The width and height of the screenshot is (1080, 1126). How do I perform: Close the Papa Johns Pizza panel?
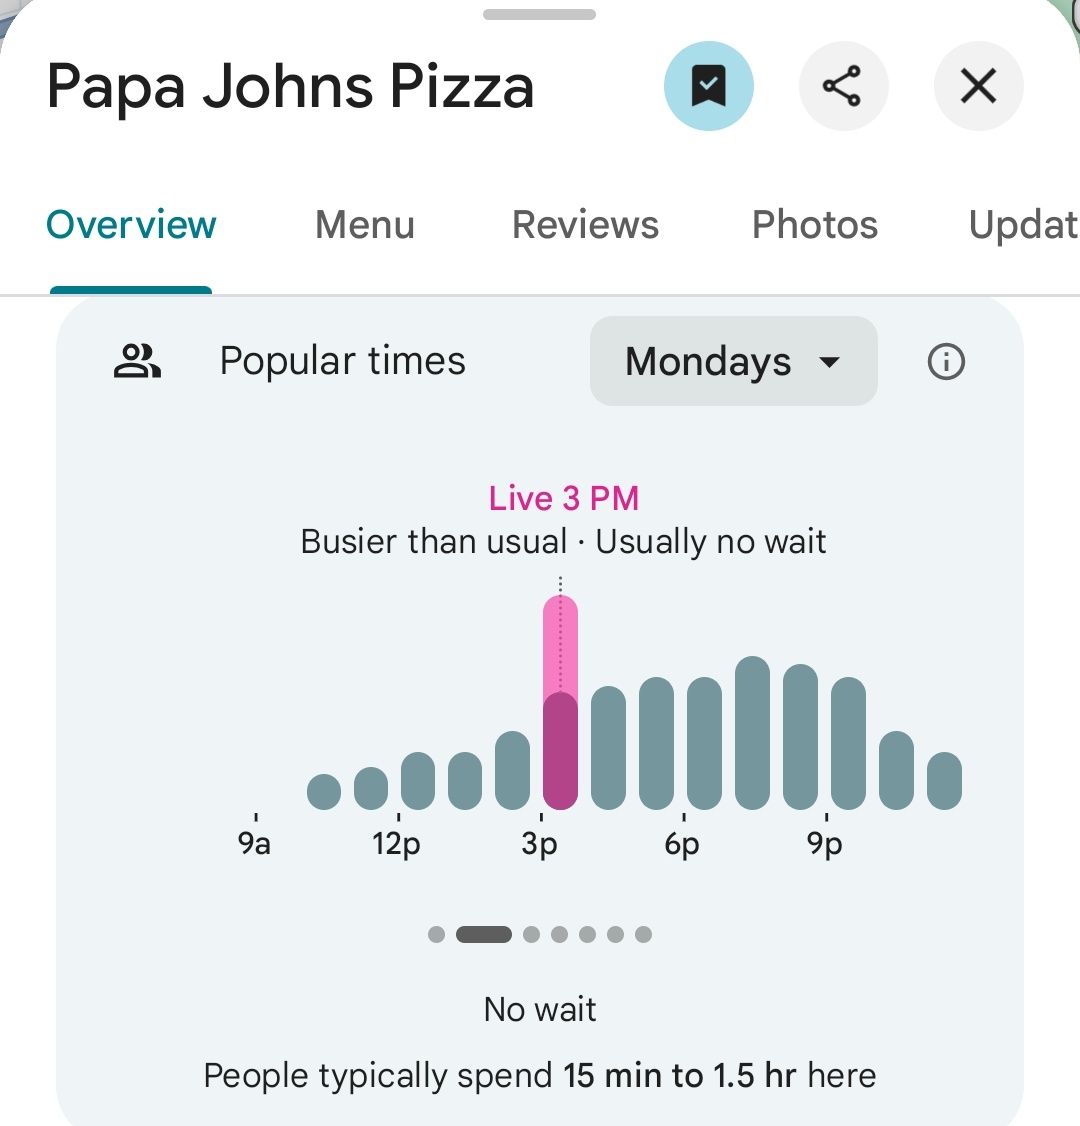[978, 86]
